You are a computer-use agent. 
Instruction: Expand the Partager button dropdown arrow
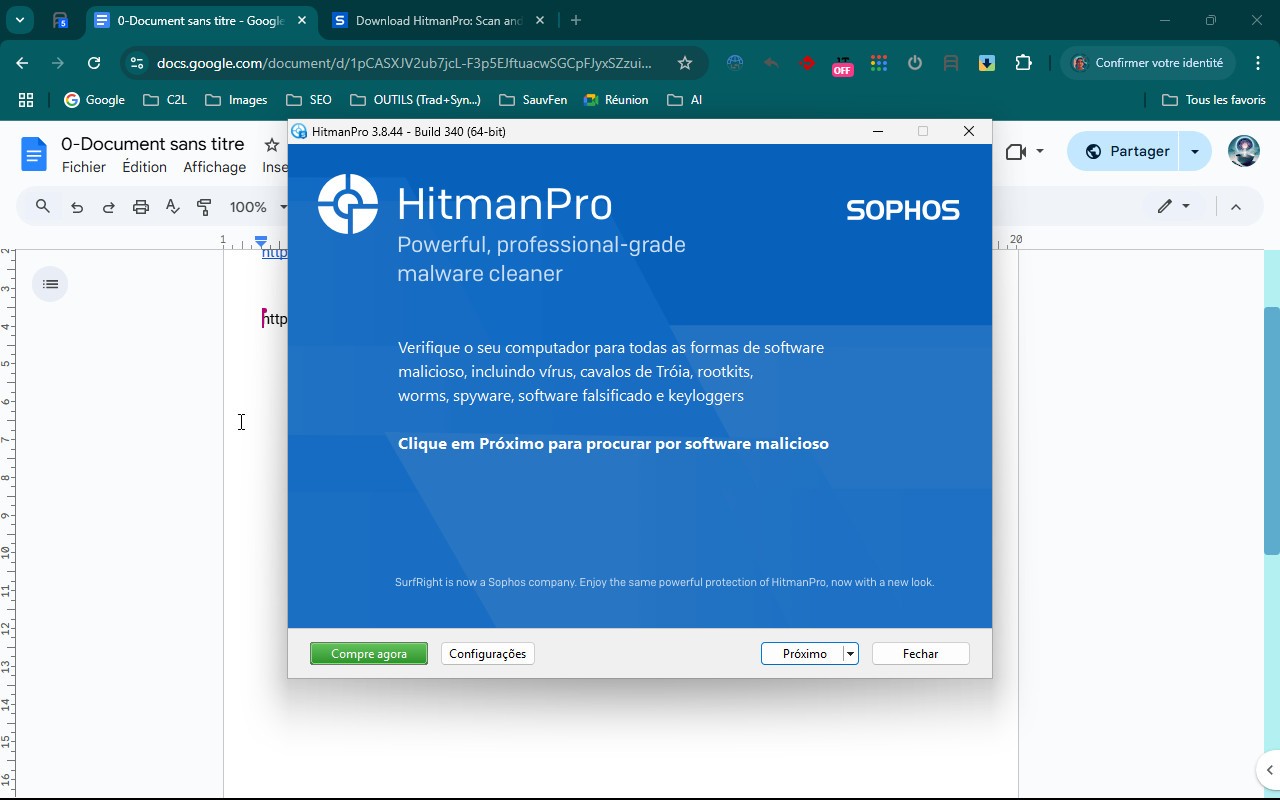pos(1195,151)
